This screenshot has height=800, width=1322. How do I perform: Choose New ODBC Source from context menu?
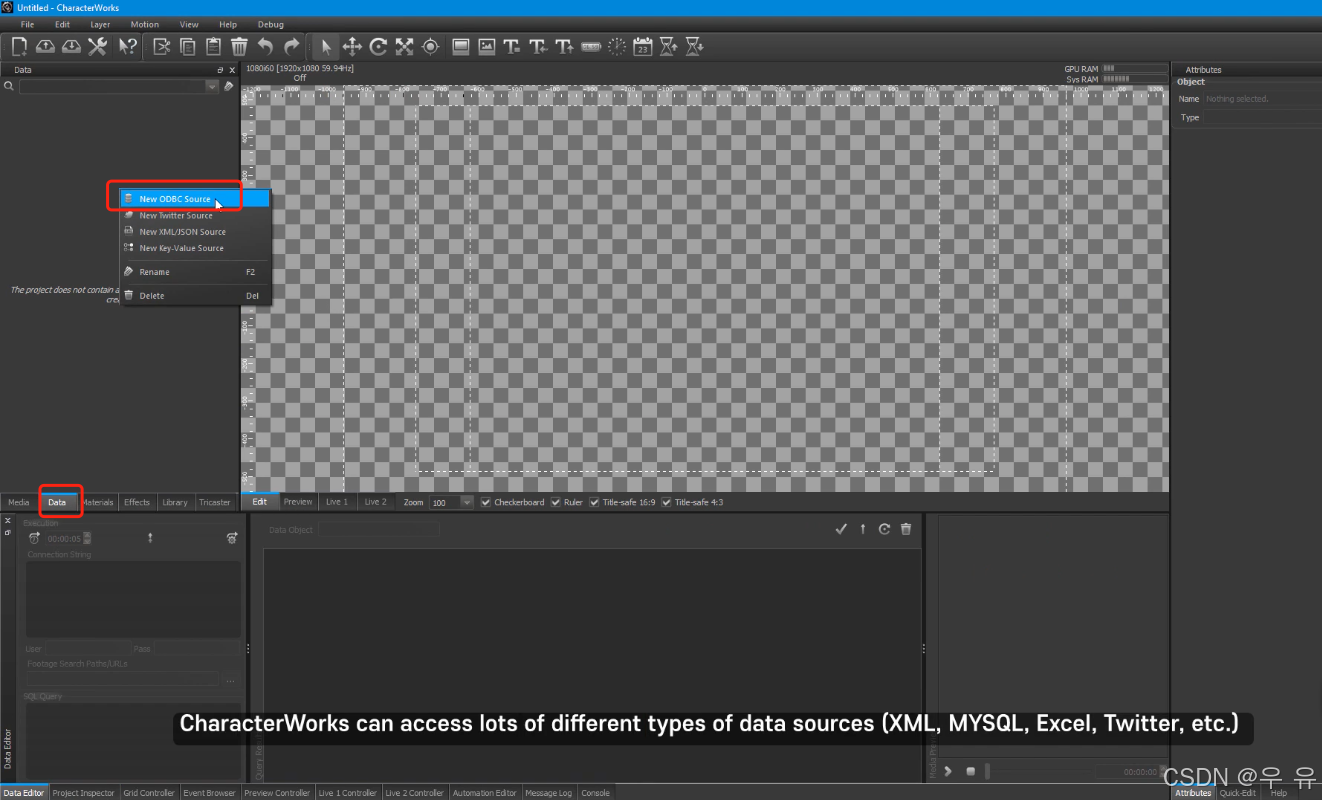coord(195,199)
